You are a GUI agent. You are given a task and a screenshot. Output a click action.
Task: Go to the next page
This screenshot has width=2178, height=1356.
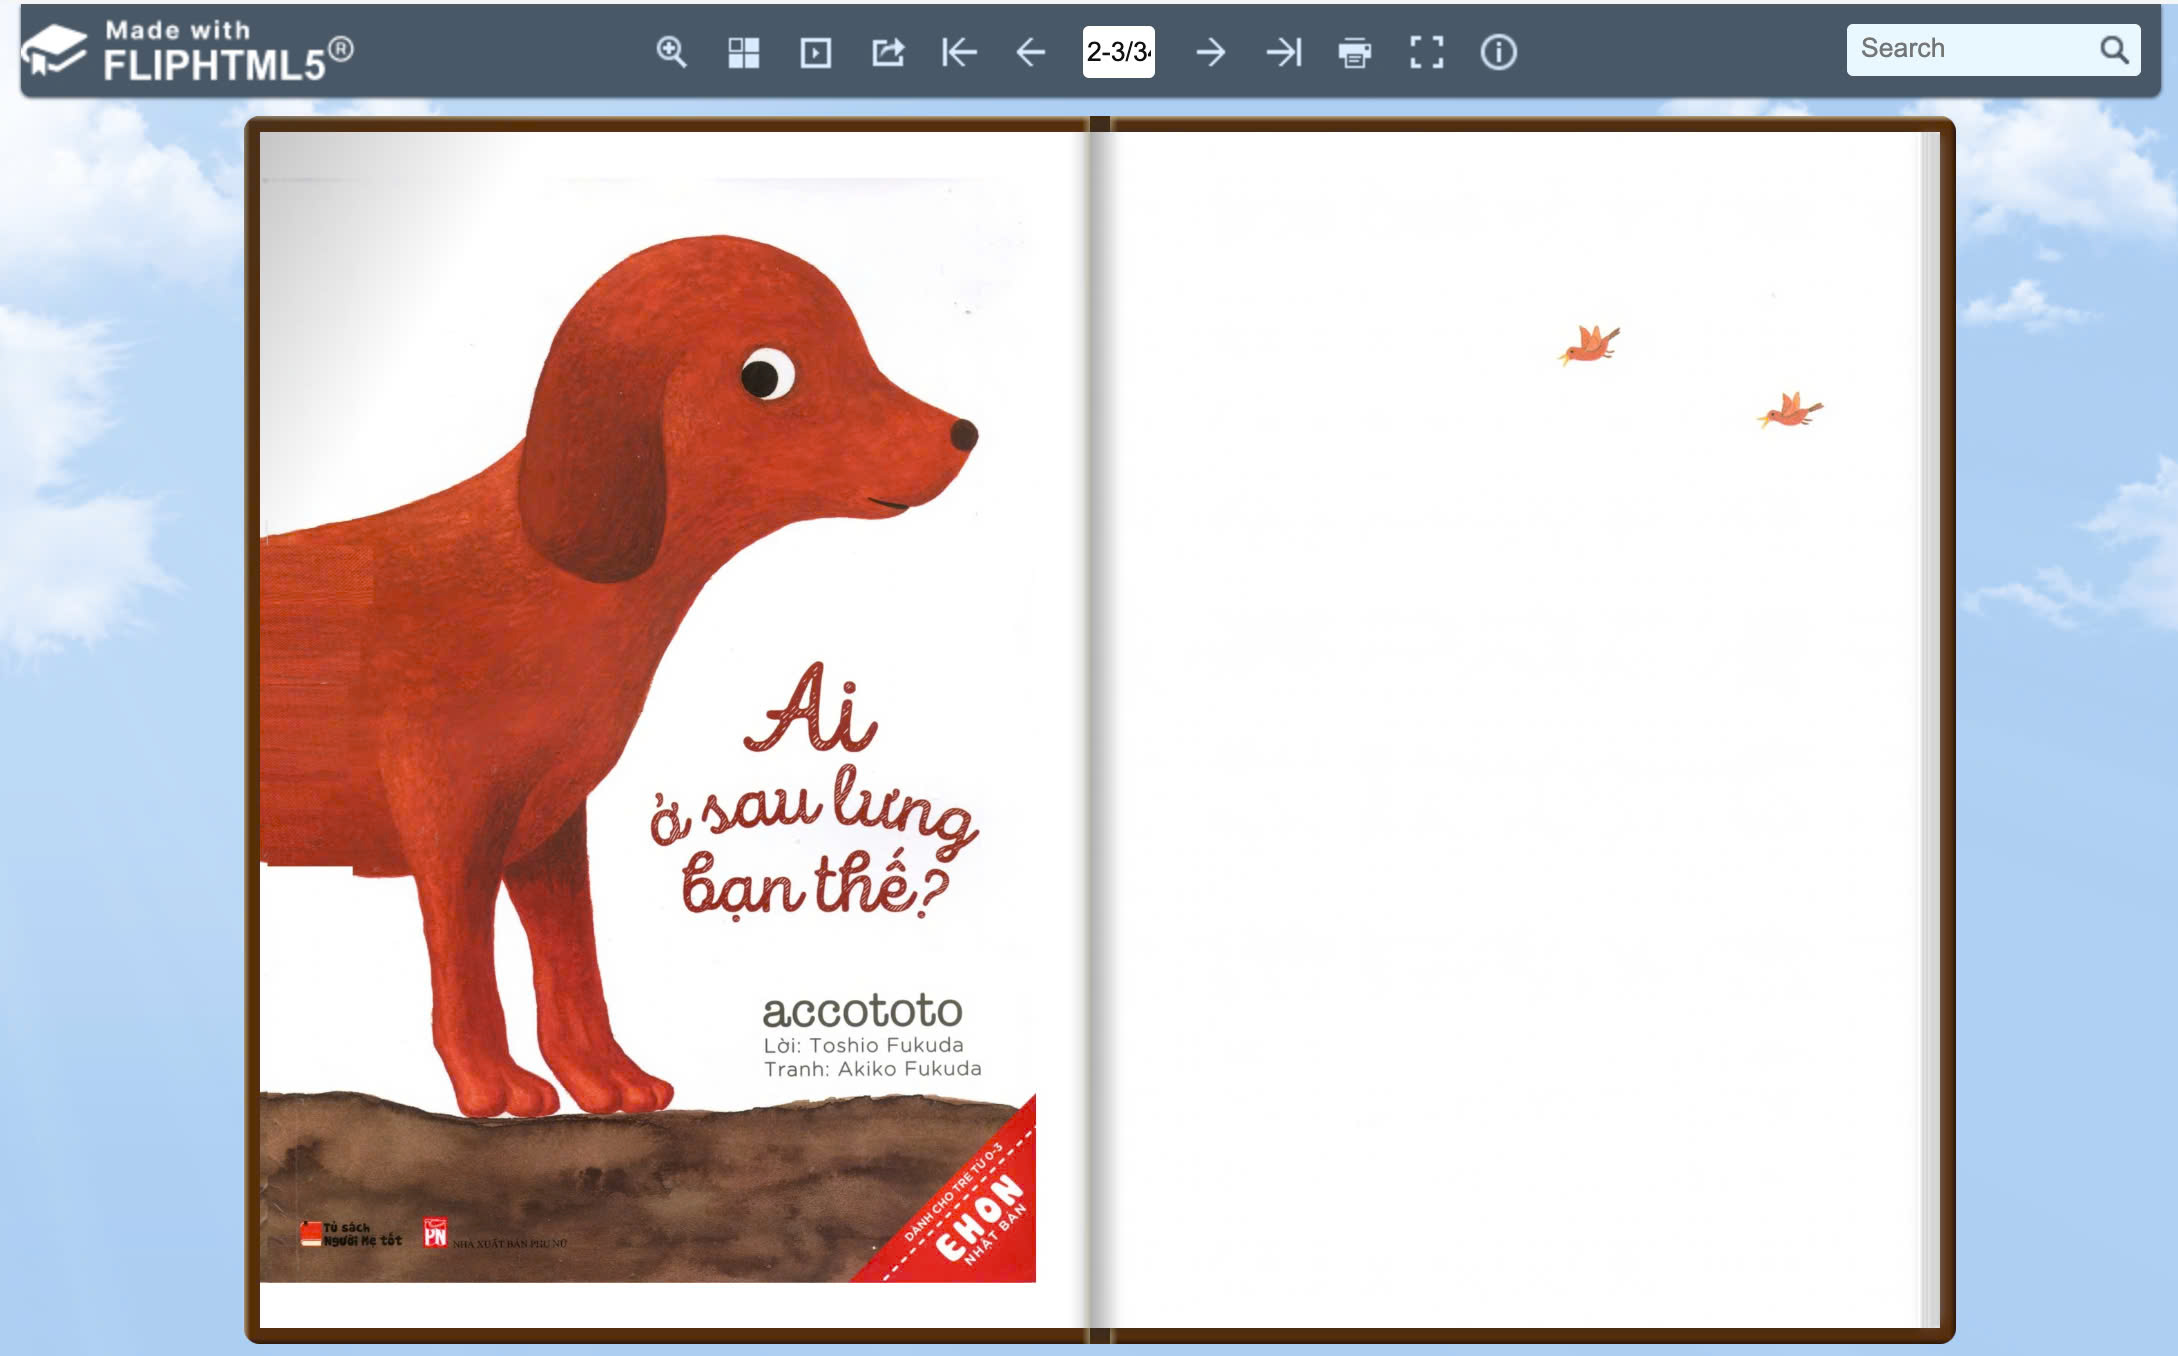1210,52
